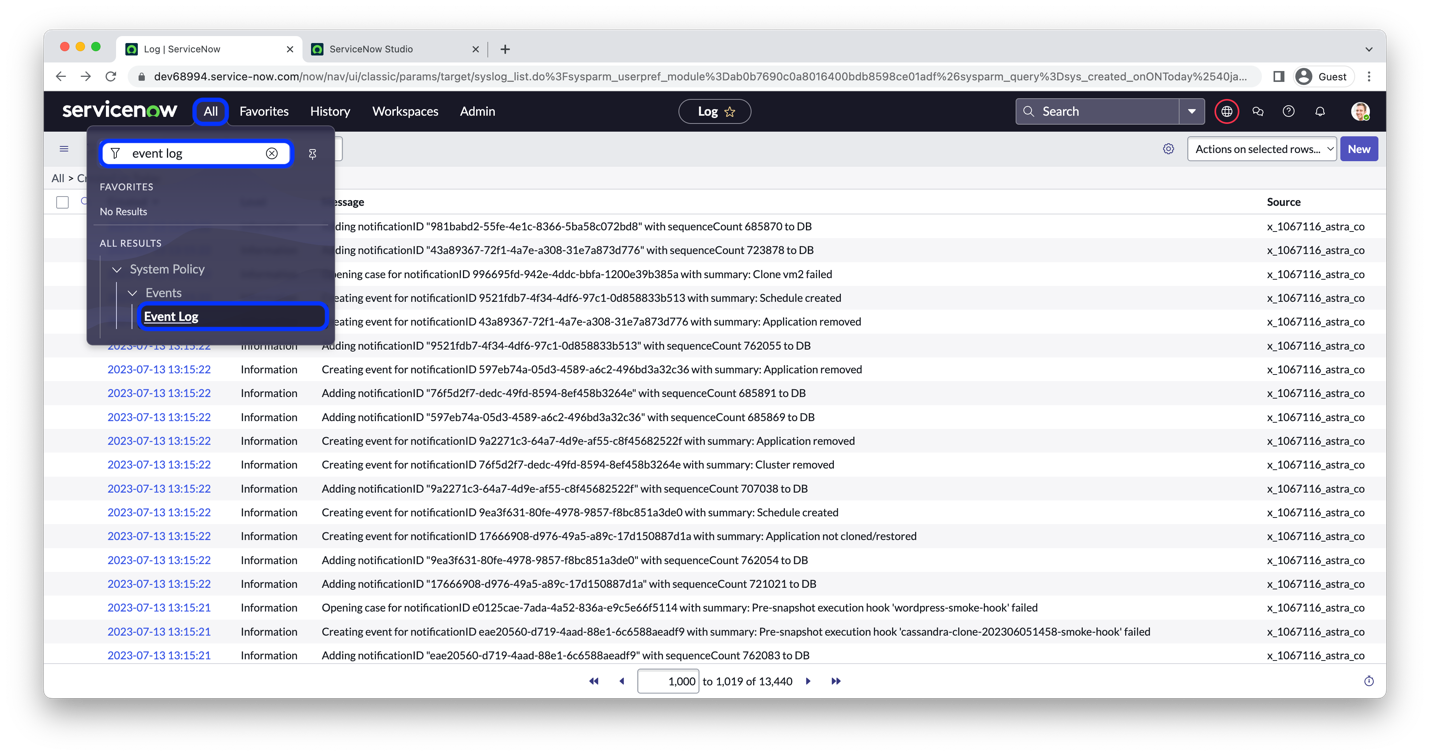The height and width of the screenshot is (756, 1430).
Task: Open the Favorites menu
Action: pos(264,111)
